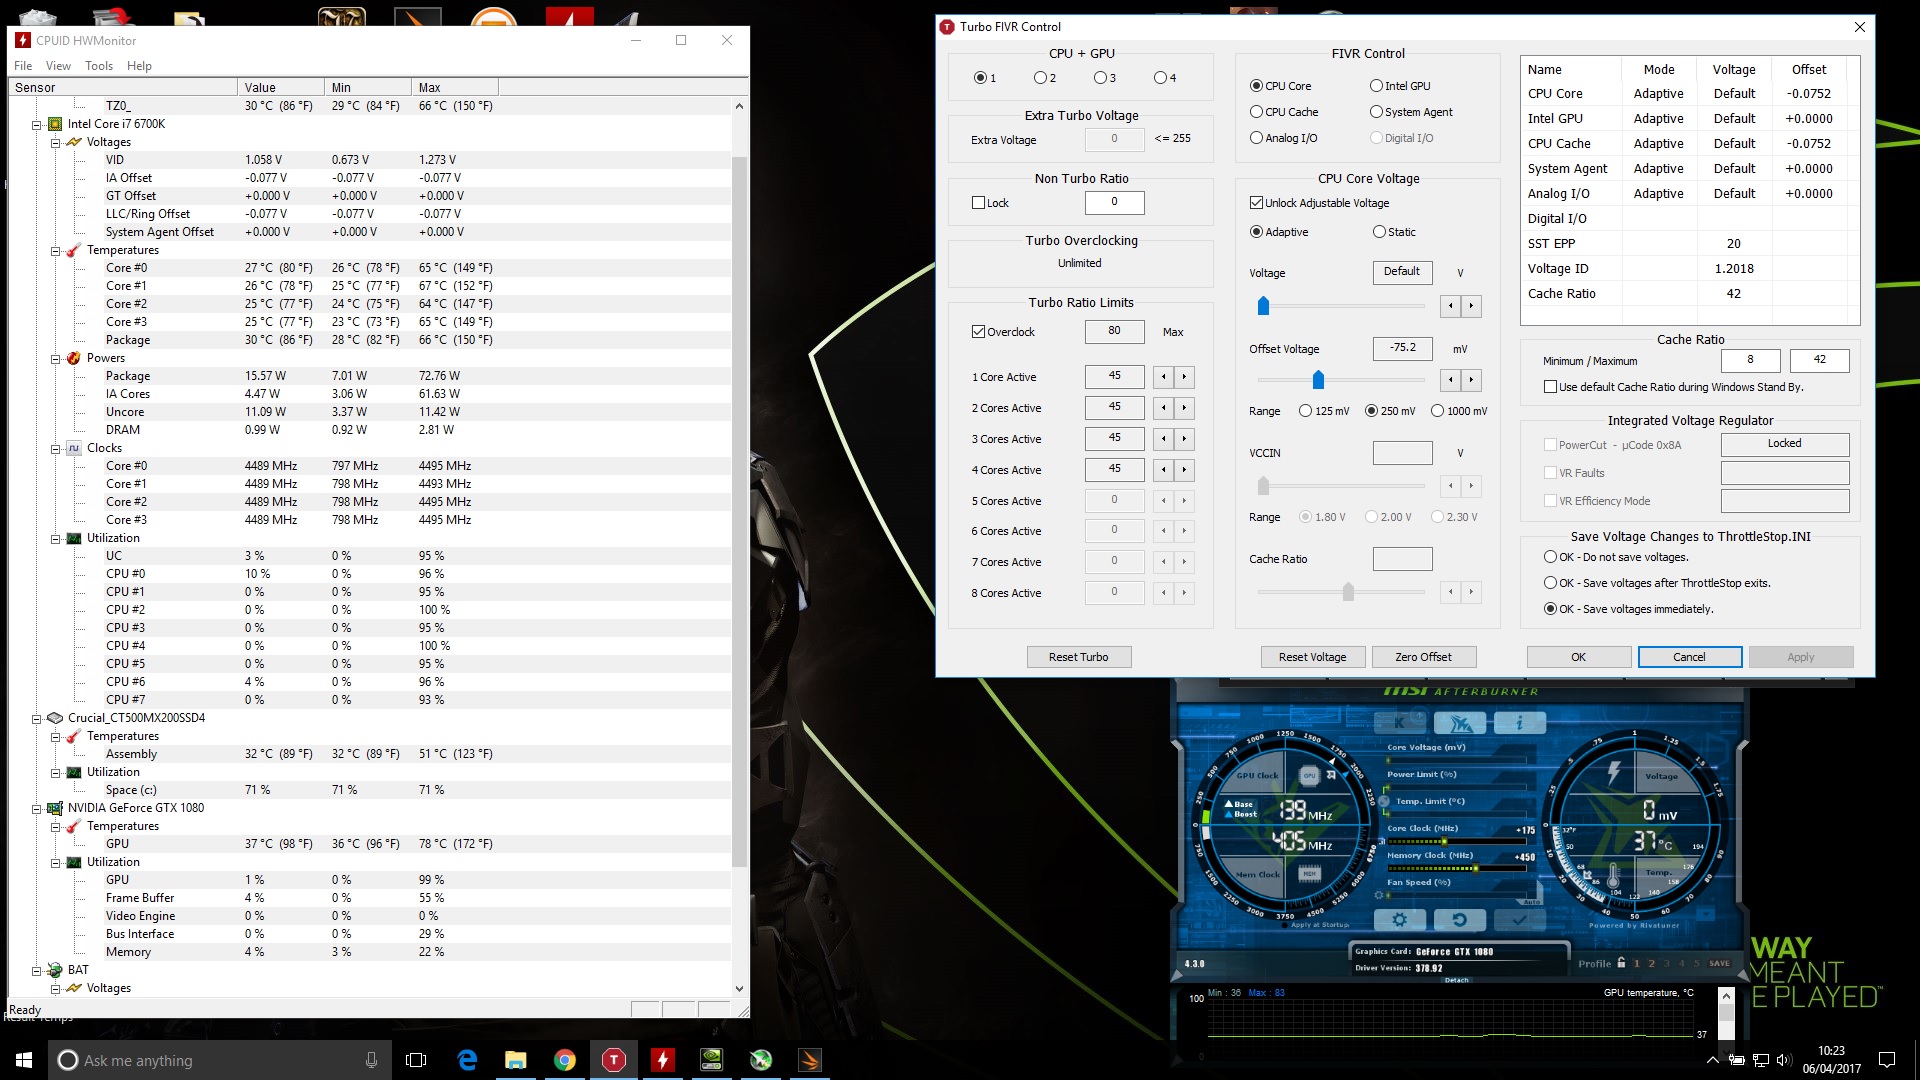This screenshot has height=1080, width=1920.
Task: Collapse the BAT tree node
Action: pos(37,971)
